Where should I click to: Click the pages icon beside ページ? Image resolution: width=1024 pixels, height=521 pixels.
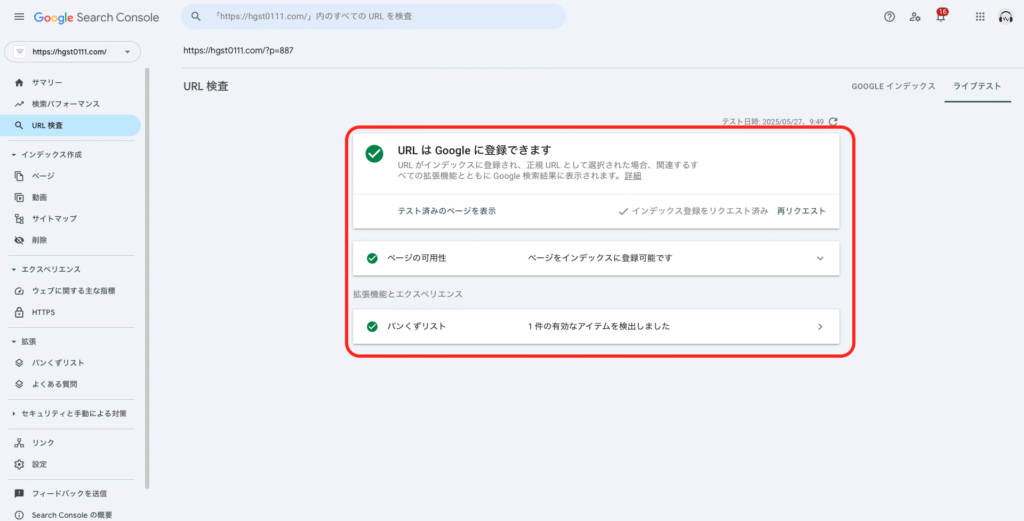point(19,176)
